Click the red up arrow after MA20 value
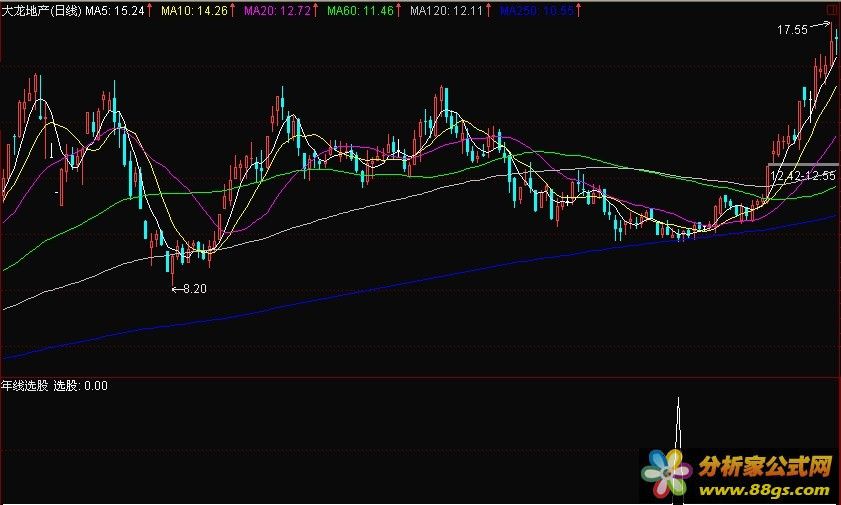Viewport: 841px width, 505px height. click(315, 10)
